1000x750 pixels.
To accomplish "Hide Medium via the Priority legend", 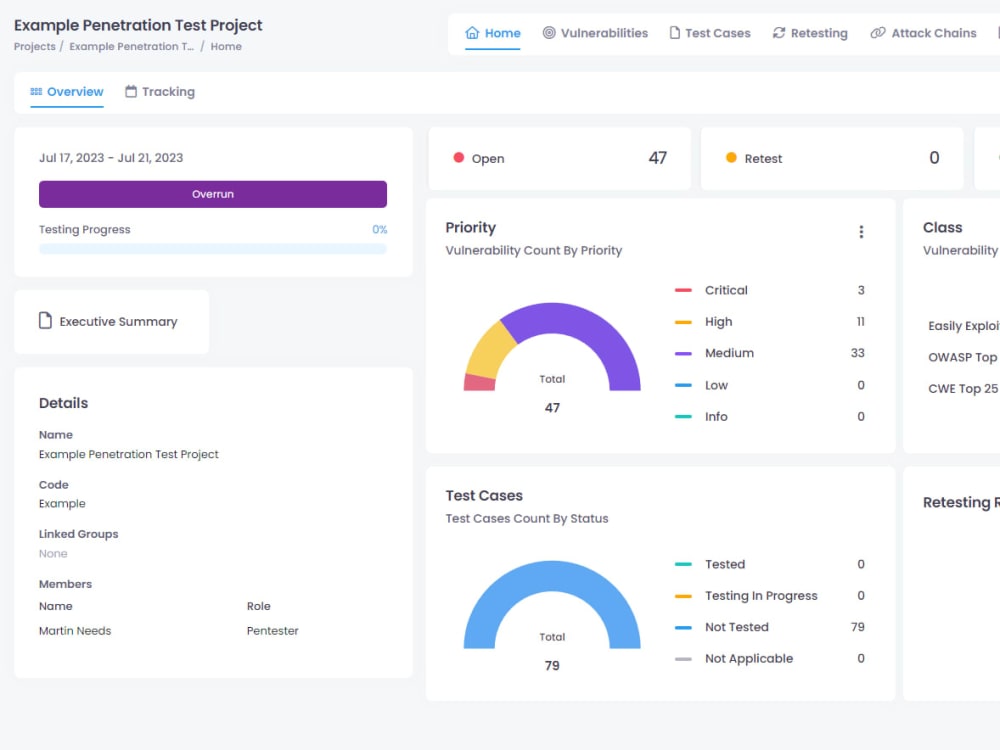I will coord(729,353).
